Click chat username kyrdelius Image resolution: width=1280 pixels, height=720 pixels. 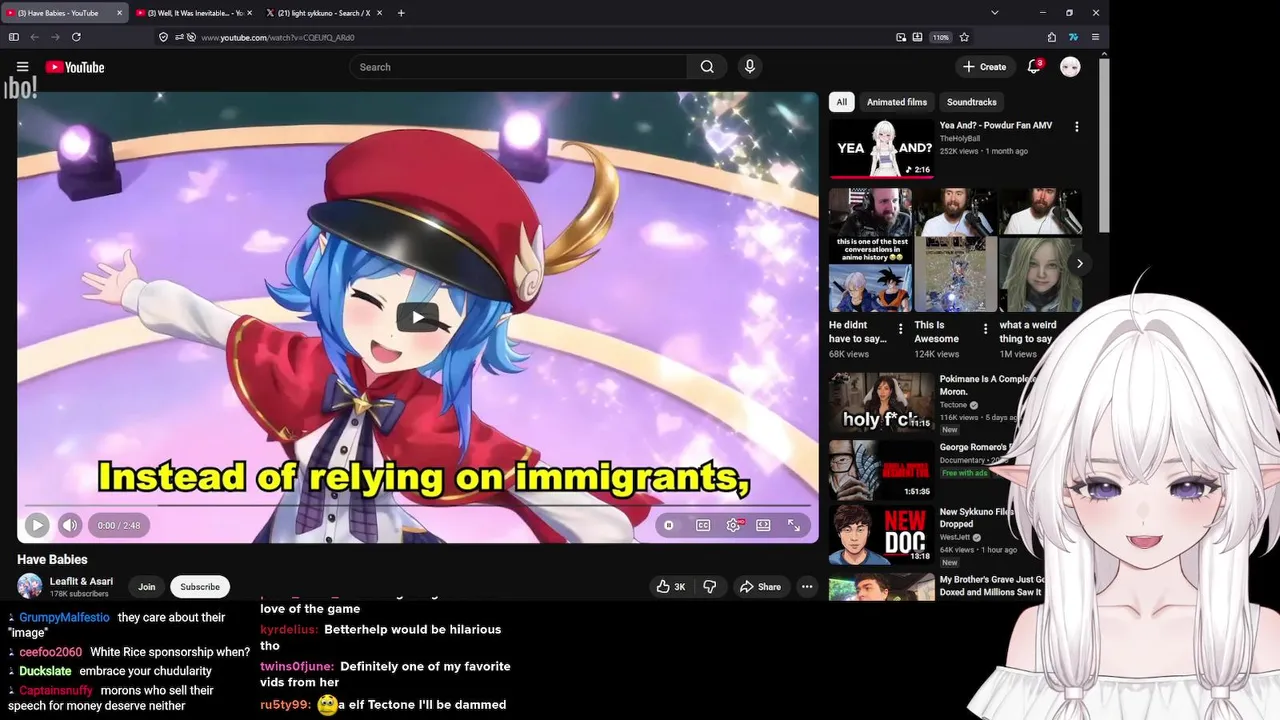point(289,630)
